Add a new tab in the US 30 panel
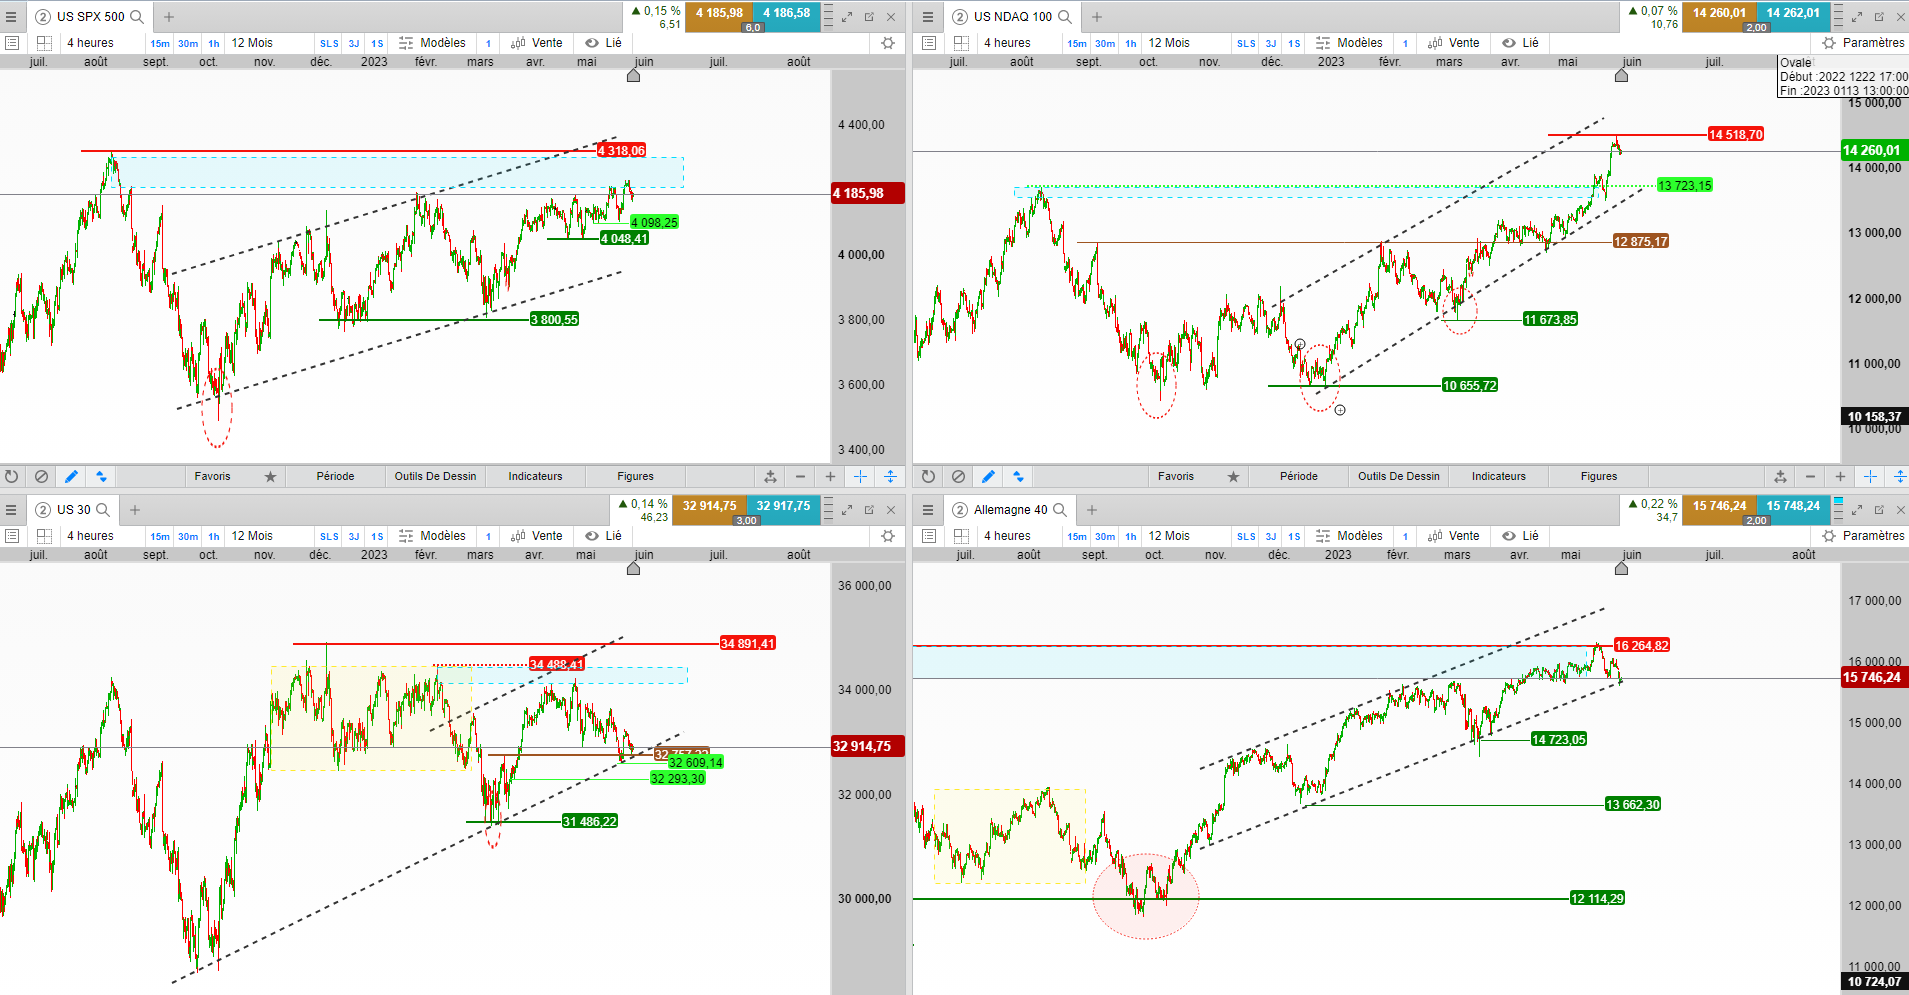Screen dimensions: 1909x995 click(135, 510)
